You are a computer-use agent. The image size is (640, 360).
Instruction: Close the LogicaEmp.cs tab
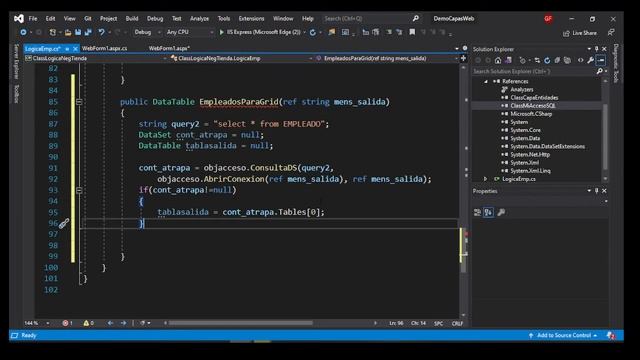75,49
